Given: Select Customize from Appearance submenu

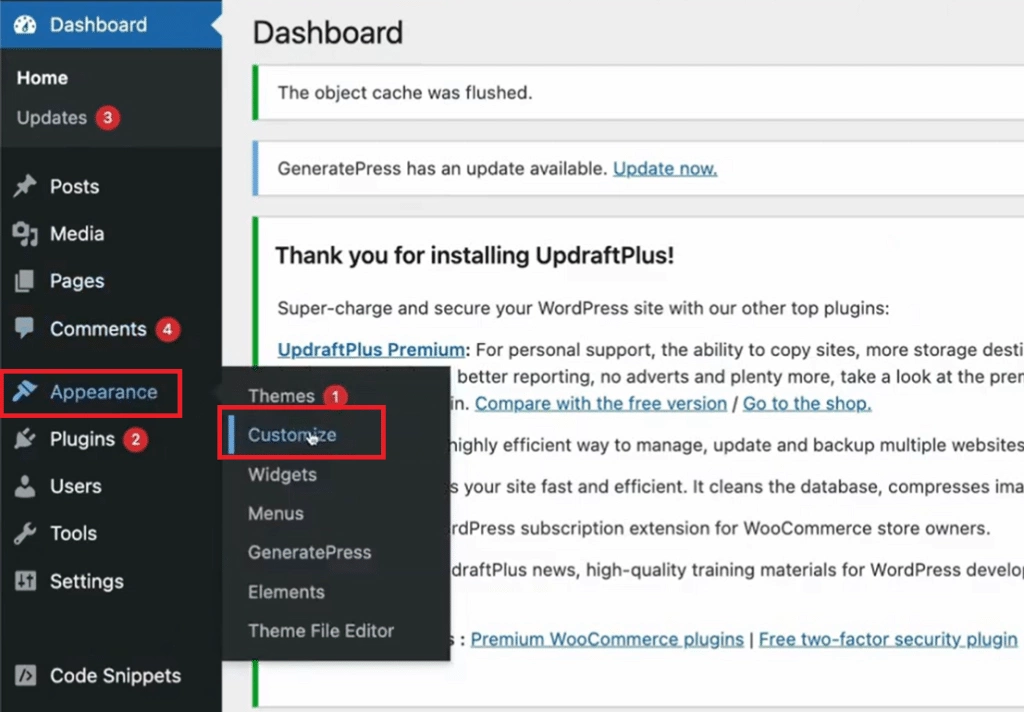Looking at the screenshot, I should coord(293,435).
